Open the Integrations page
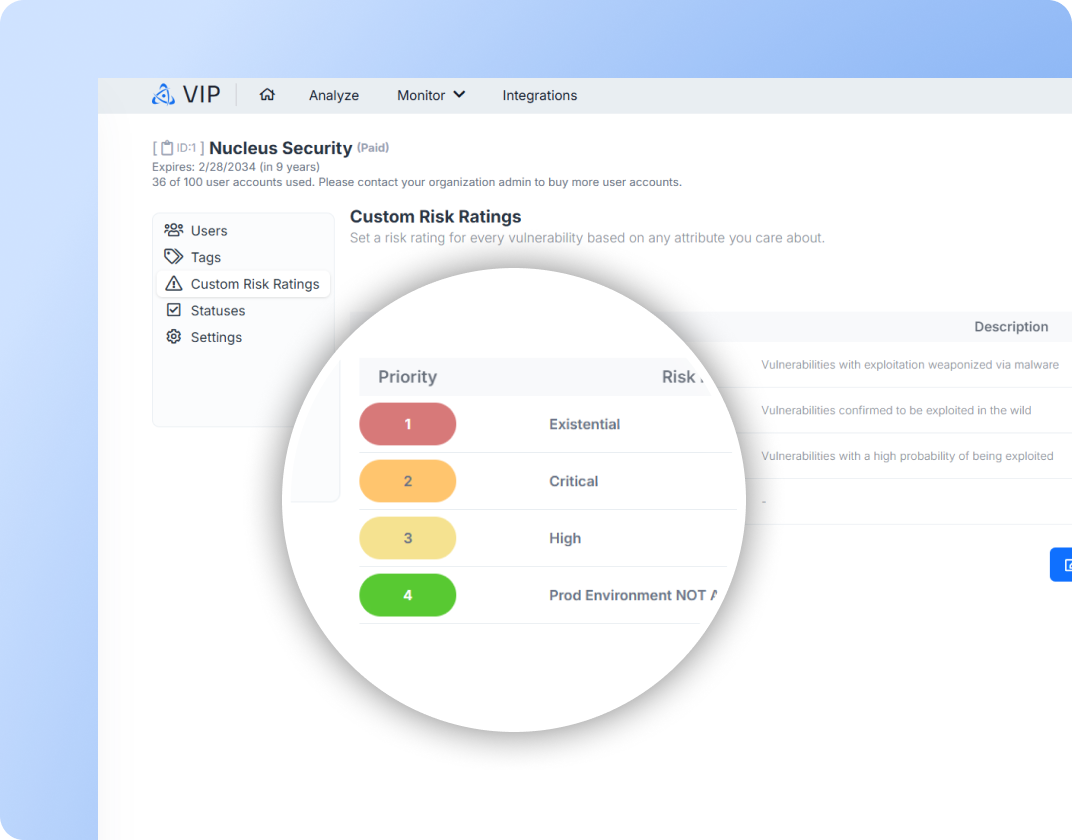The height and width of the screenshot is (840, 1072). (539, 95)
